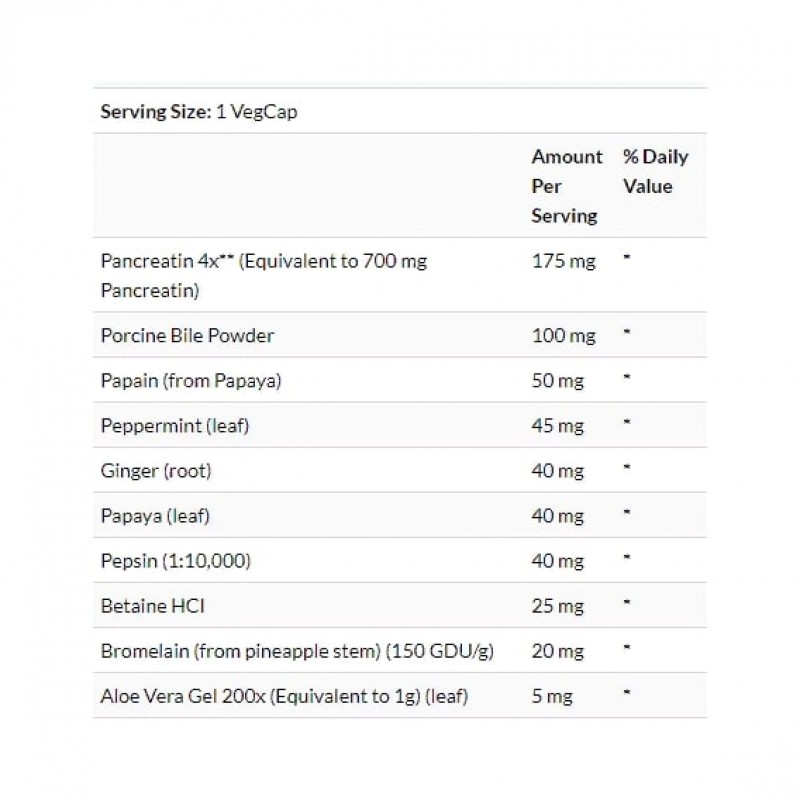
Task: Select the Papaya (leaf) ingredient name
Action: pos(155,516)
